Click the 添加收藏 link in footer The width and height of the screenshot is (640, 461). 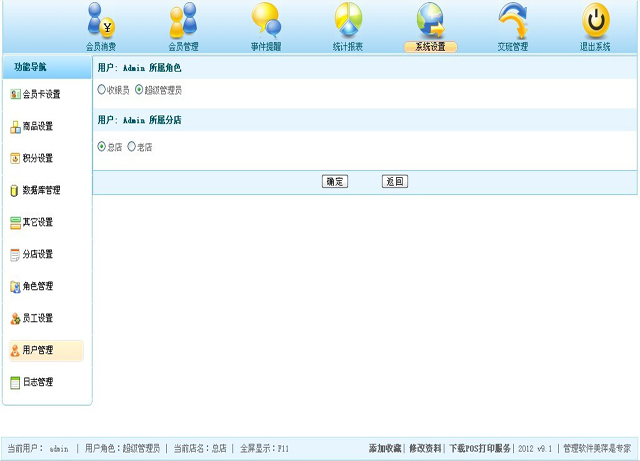pos(385,449)
